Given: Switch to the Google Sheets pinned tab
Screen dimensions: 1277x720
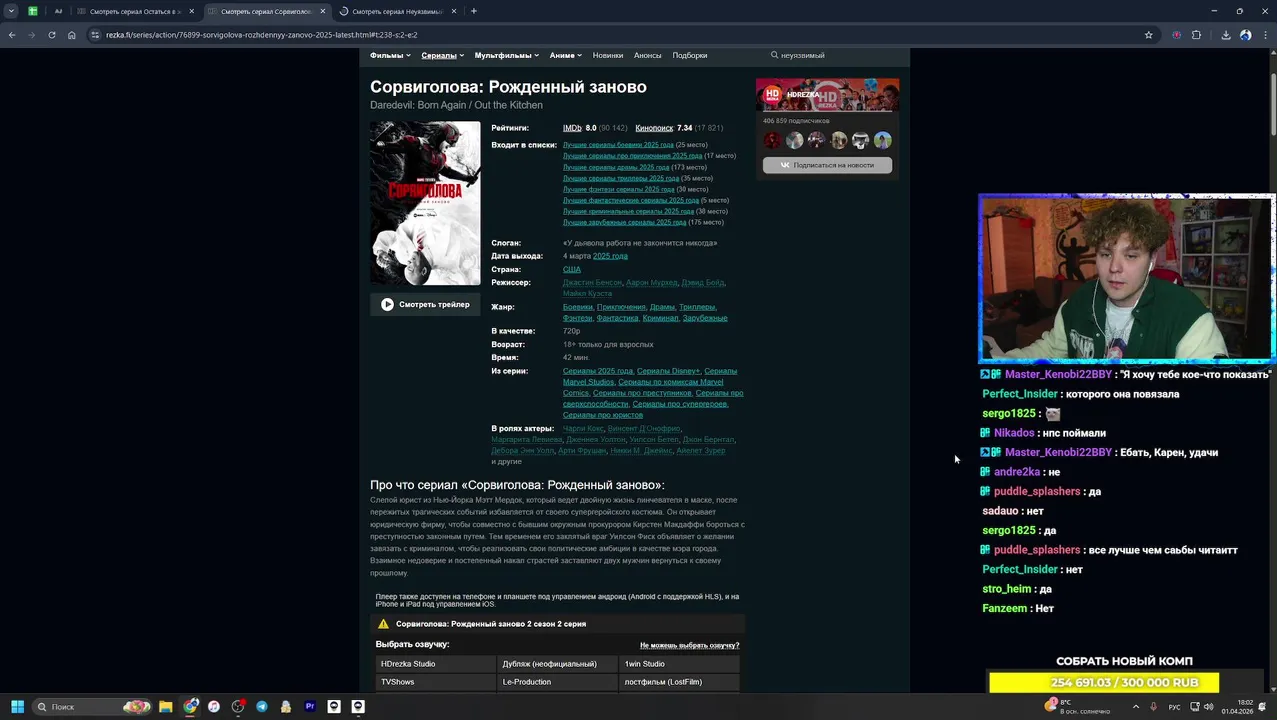Looking at the screenshot, I should point(33,11).
